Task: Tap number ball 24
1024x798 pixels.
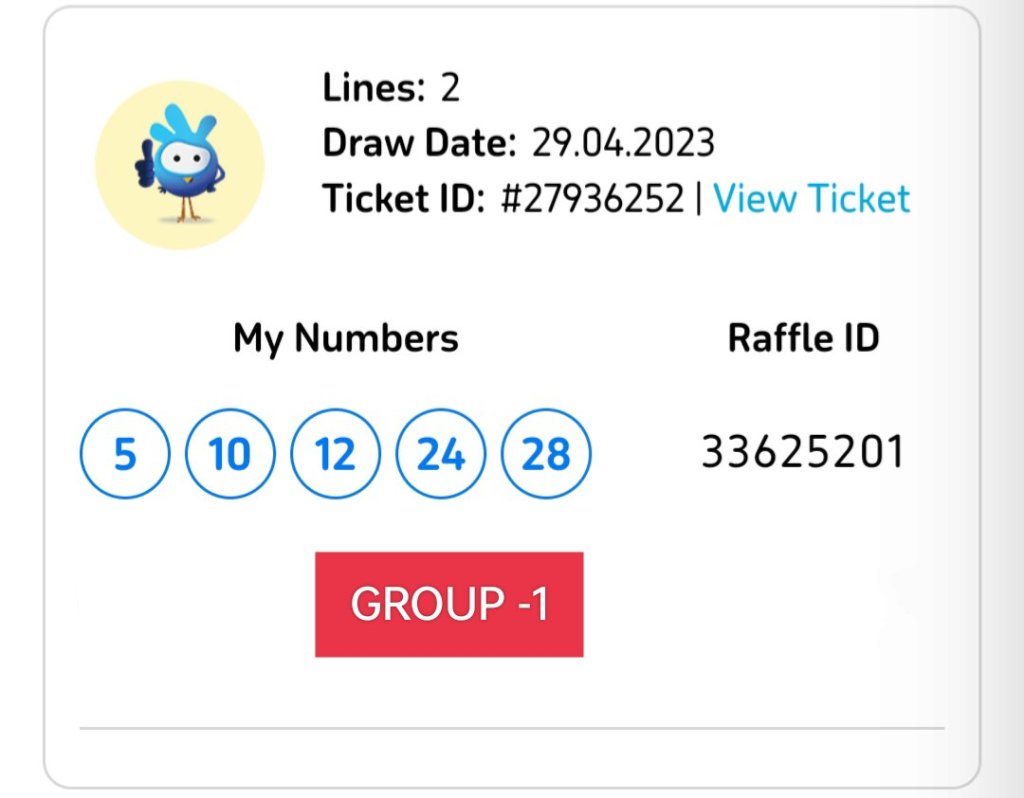Action: (441, 455)
